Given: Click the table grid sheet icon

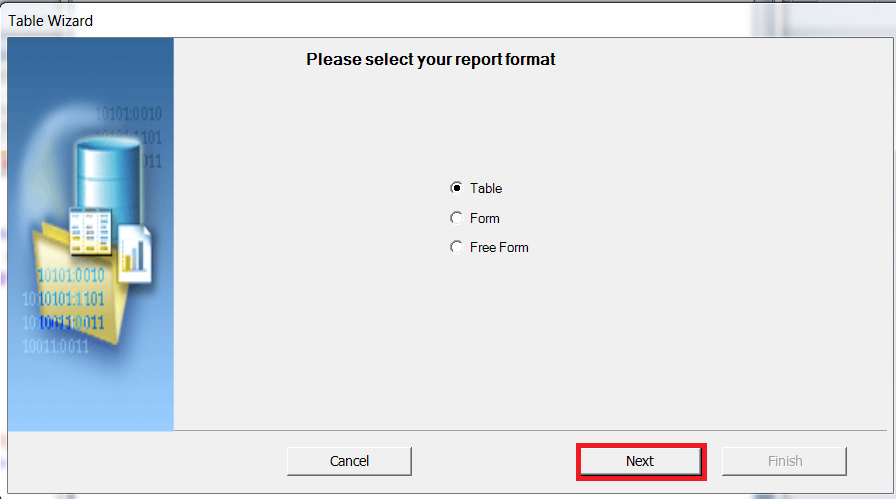Looking at the screenshot, I should coord(89,232).
